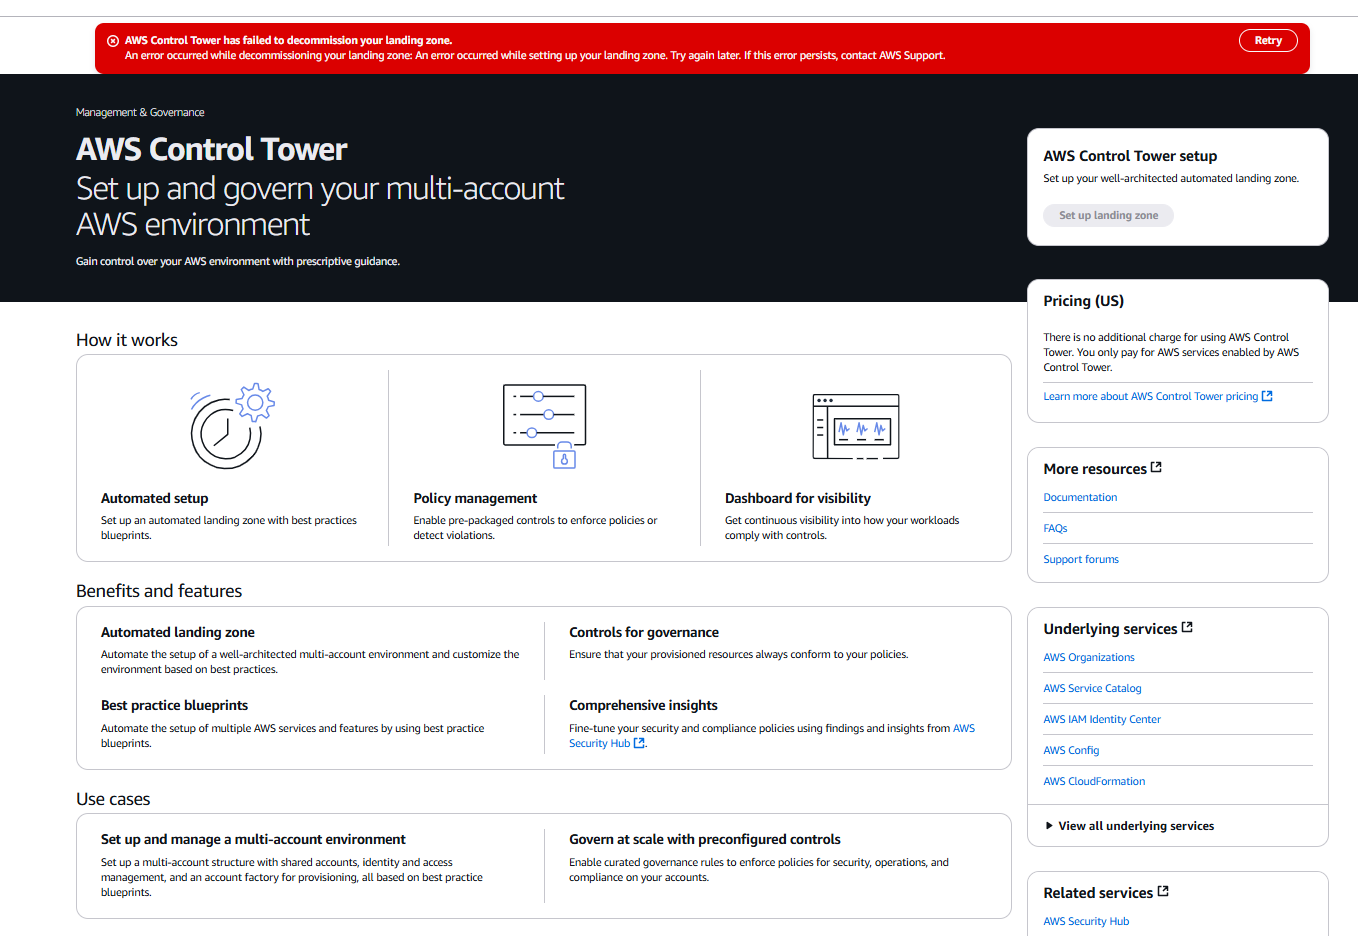This screenshot has height=936, width=1358.
Task: Click the Dashboard for visibility monitor illustration
Action: click(x=856, y=426)
